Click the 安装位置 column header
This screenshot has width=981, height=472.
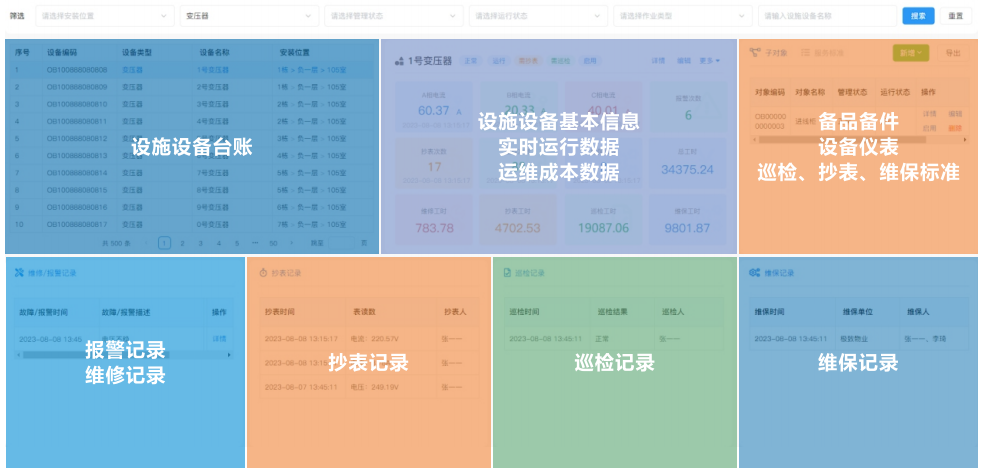point(294,53)
